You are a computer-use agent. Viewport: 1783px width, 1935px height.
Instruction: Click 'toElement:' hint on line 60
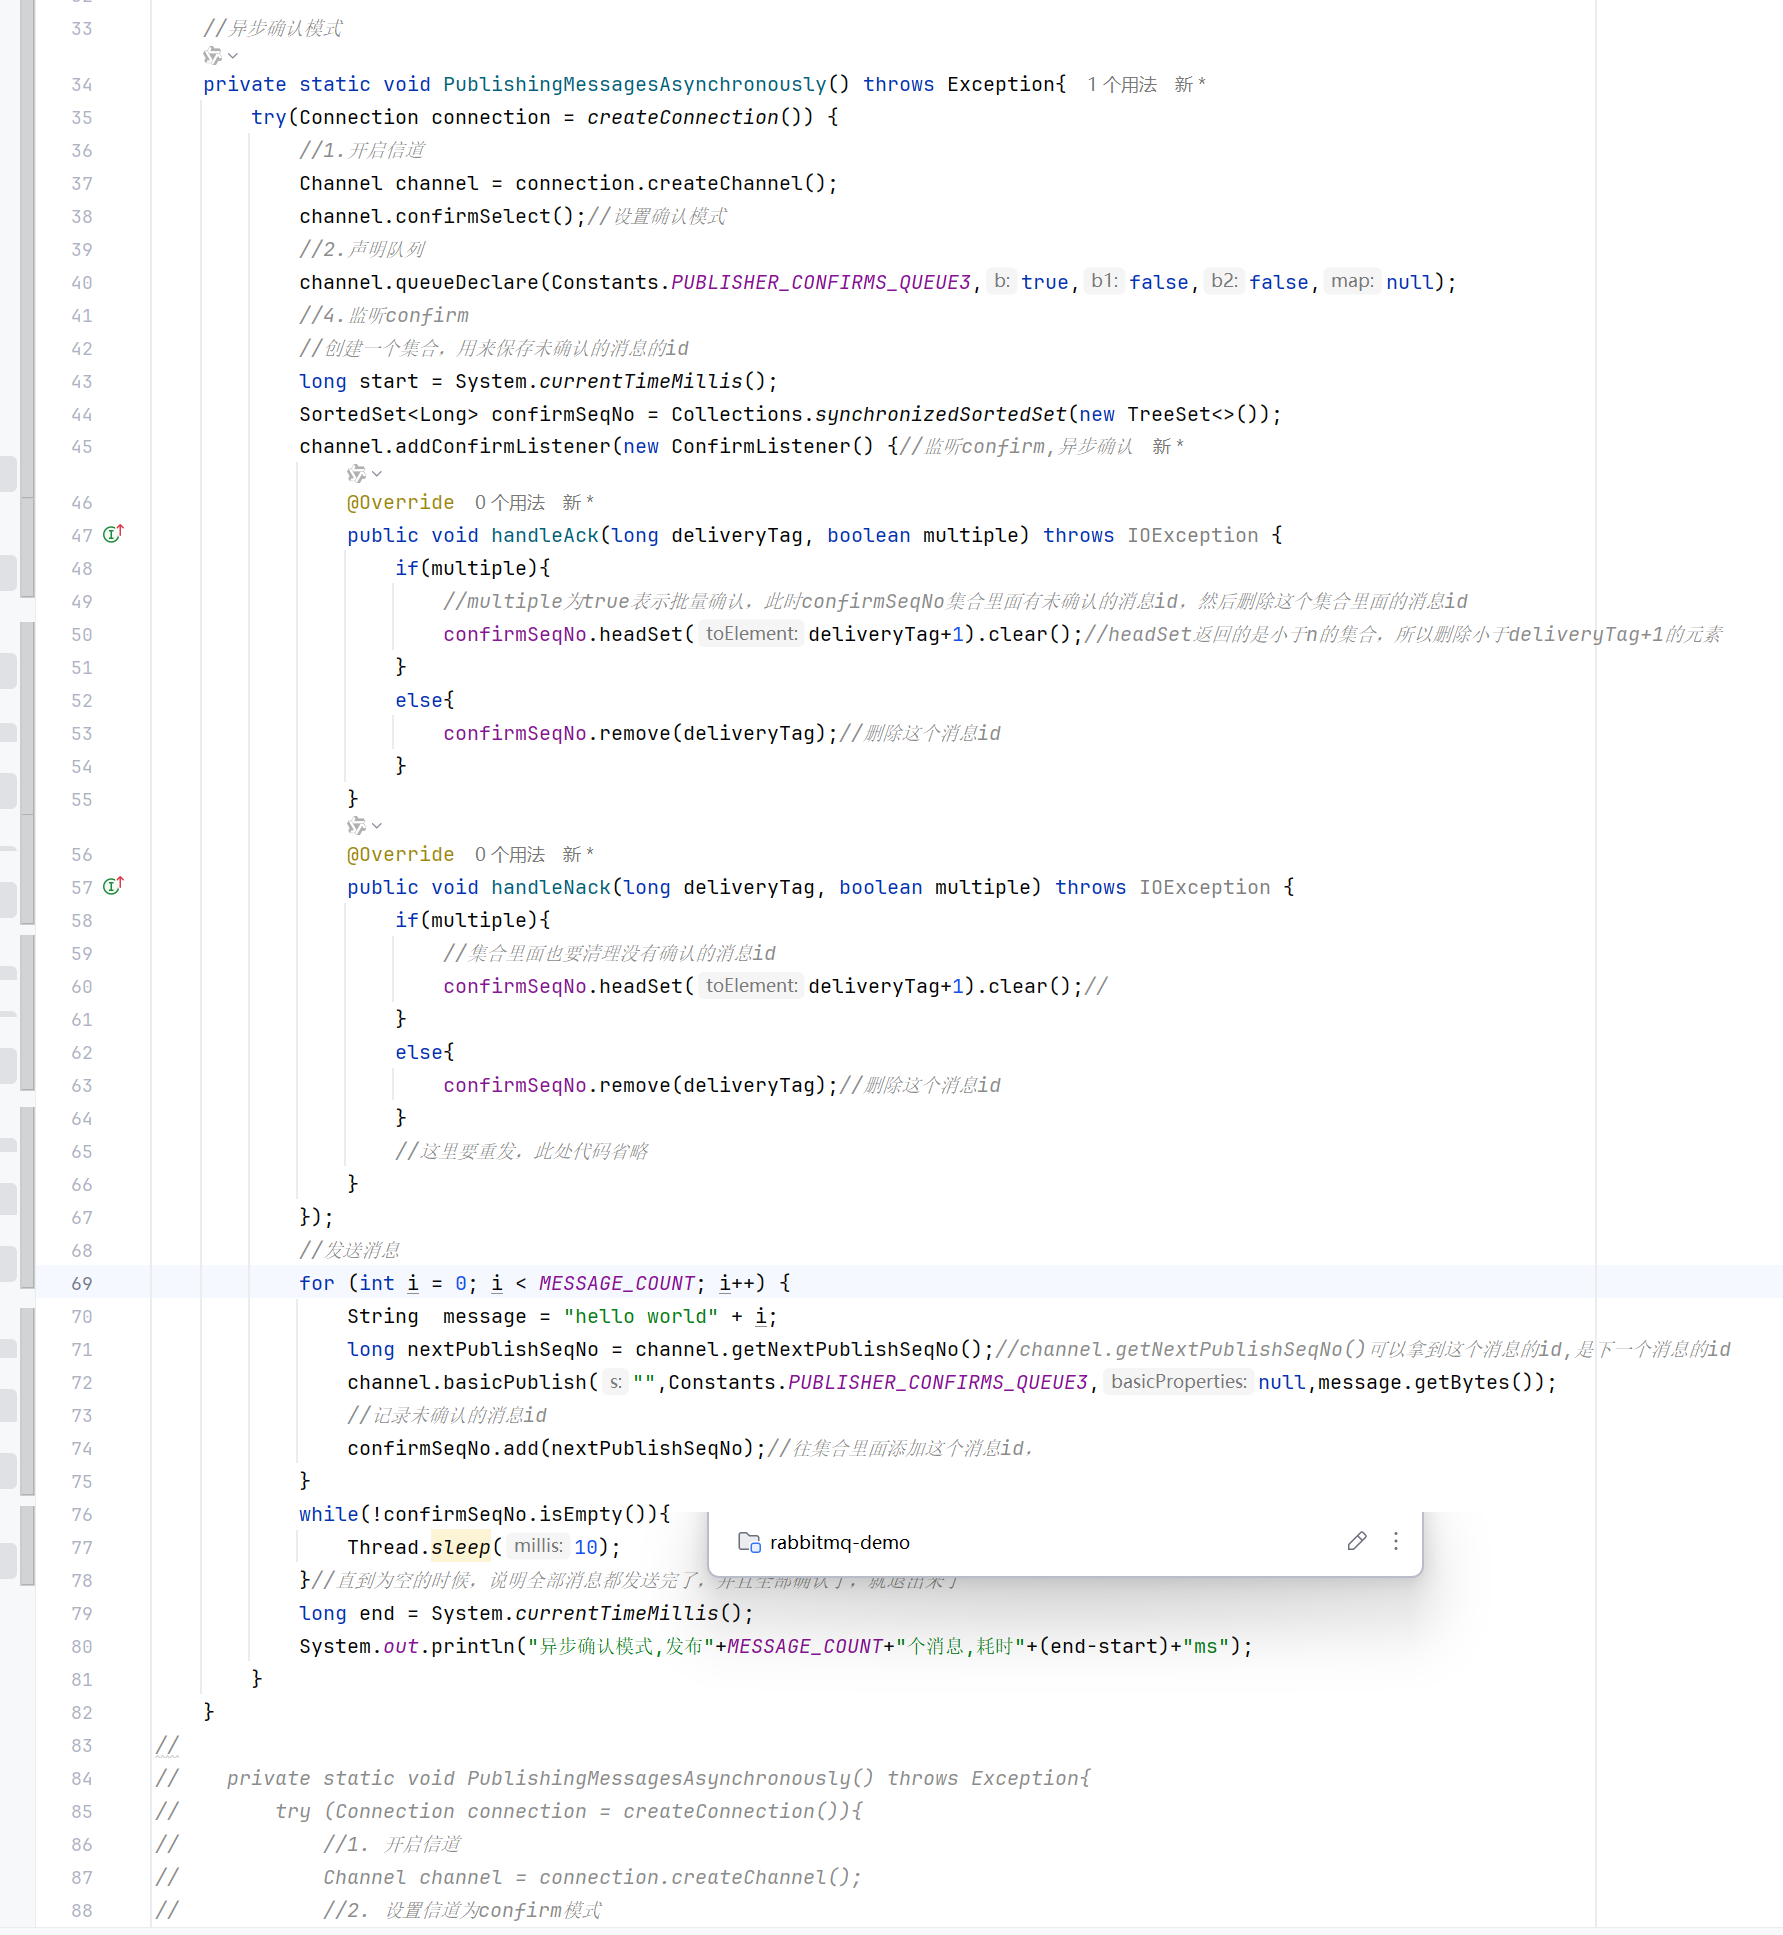click(x=752, y=986)
